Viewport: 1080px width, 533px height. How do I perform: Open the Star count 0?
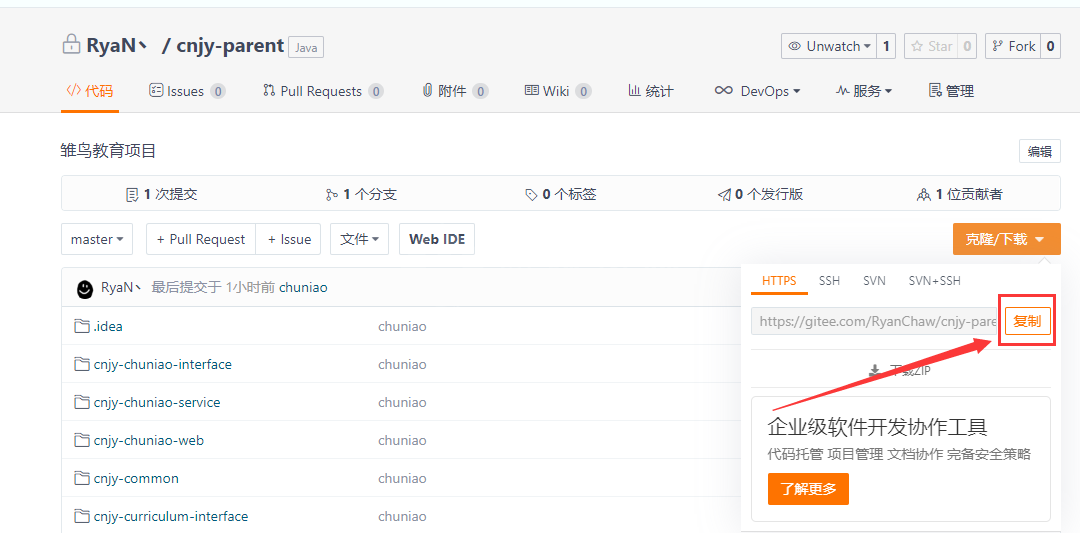tap(967, 46)
